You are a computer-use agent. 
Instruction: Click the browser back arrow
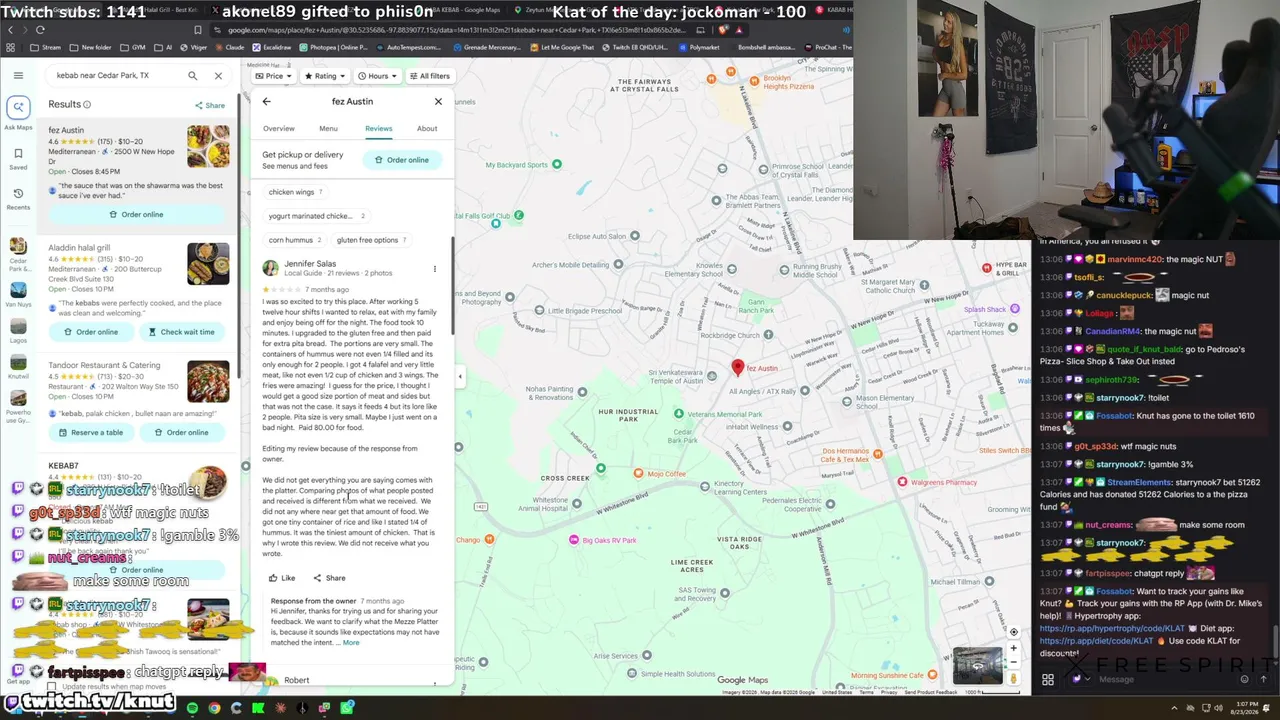tap(11, 30)
